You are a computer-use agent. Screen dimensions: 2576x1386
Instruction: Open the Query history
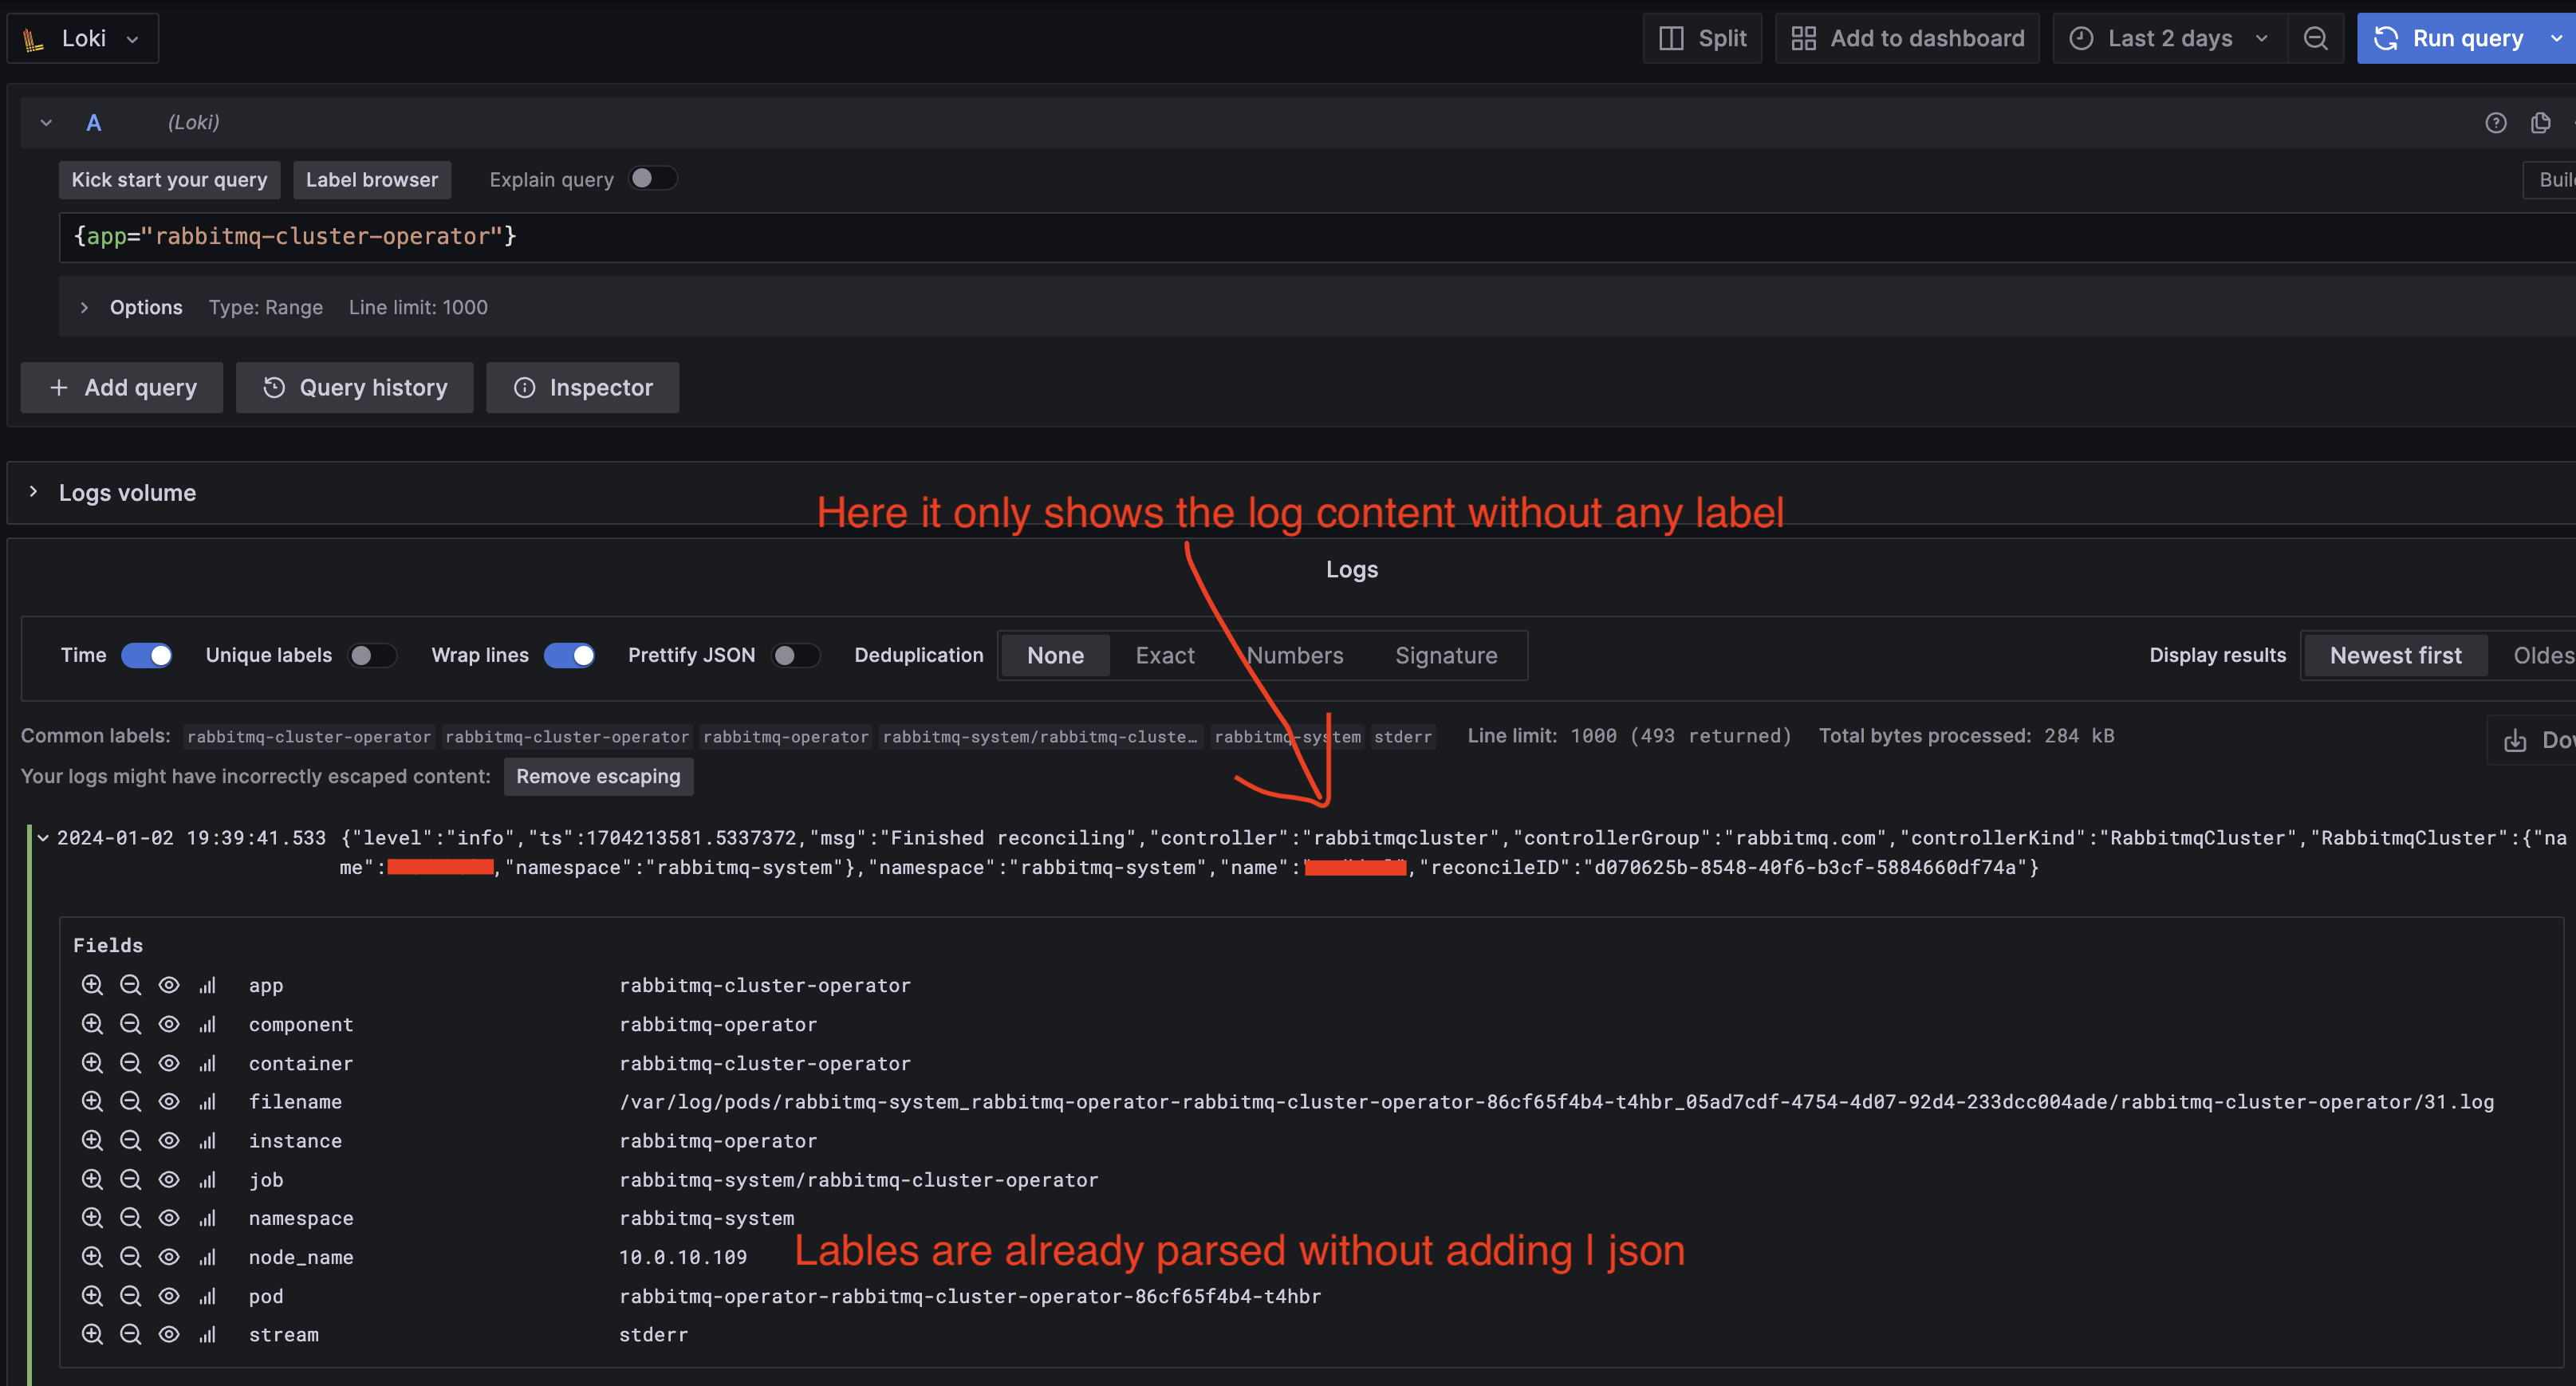point(355,387)
